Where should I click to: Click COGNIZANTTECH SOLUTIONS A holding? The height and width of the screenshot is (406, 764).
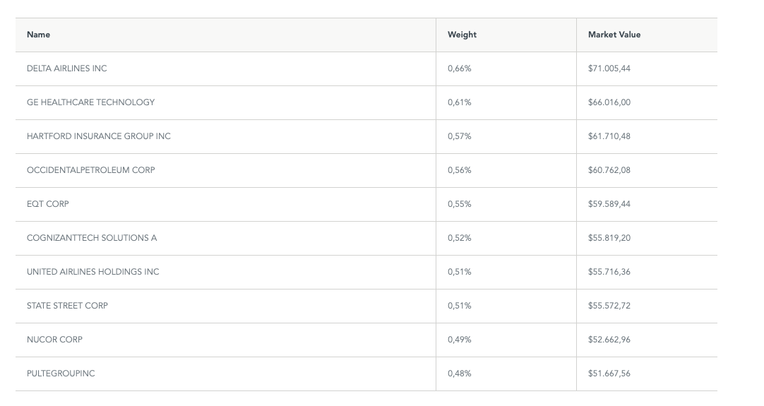[x=92, y=238]
